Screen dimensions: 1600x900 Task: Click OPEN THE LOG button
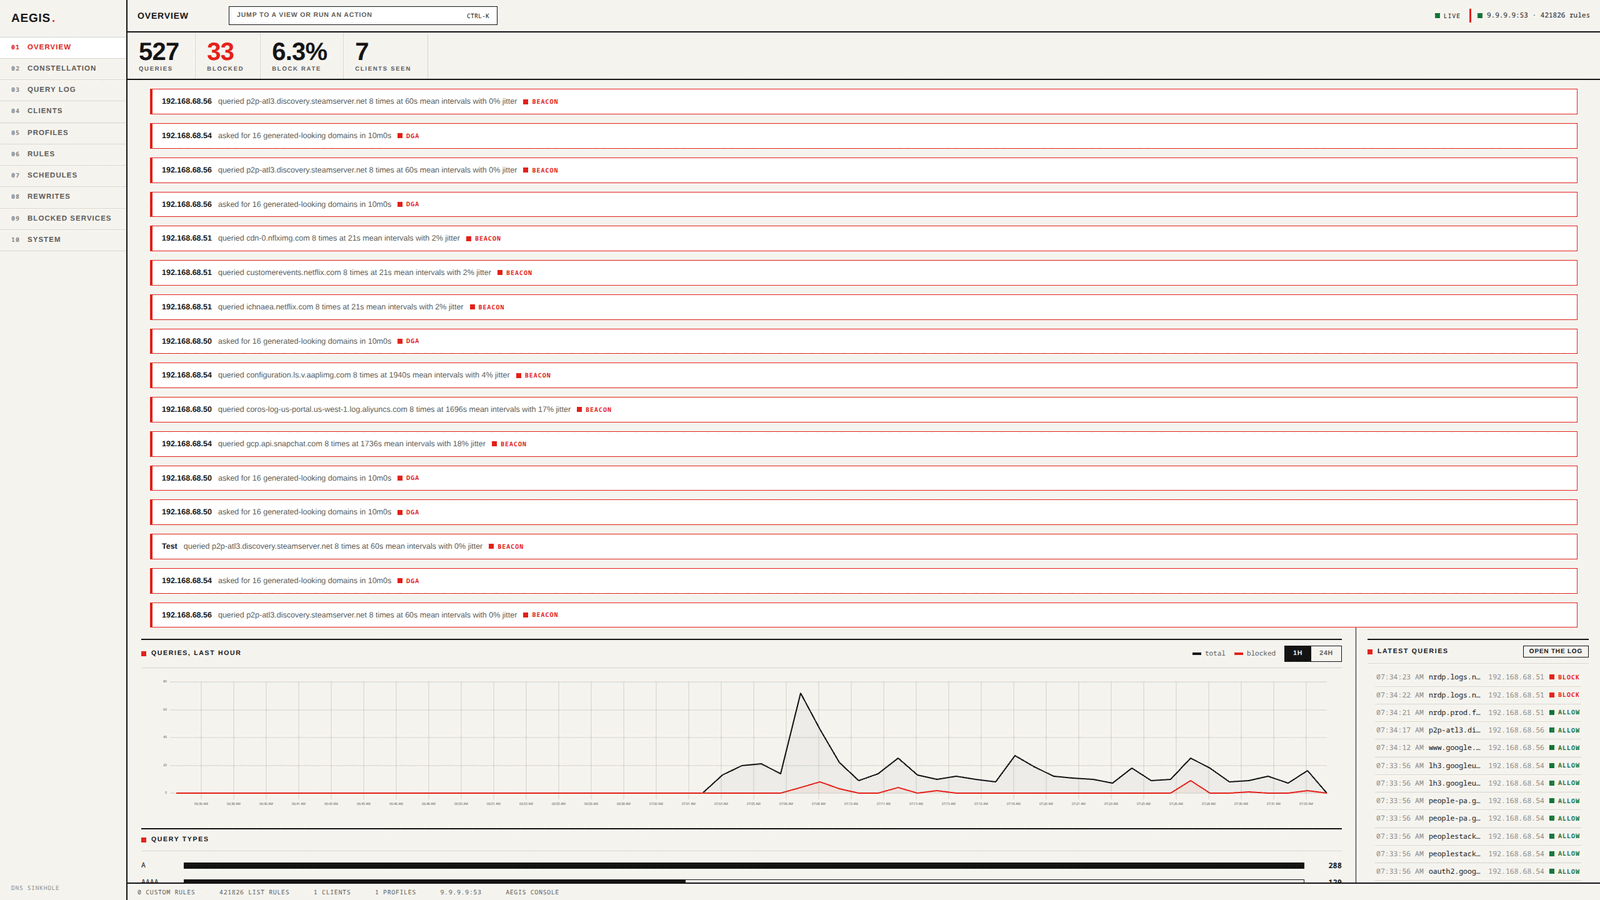1555,651
